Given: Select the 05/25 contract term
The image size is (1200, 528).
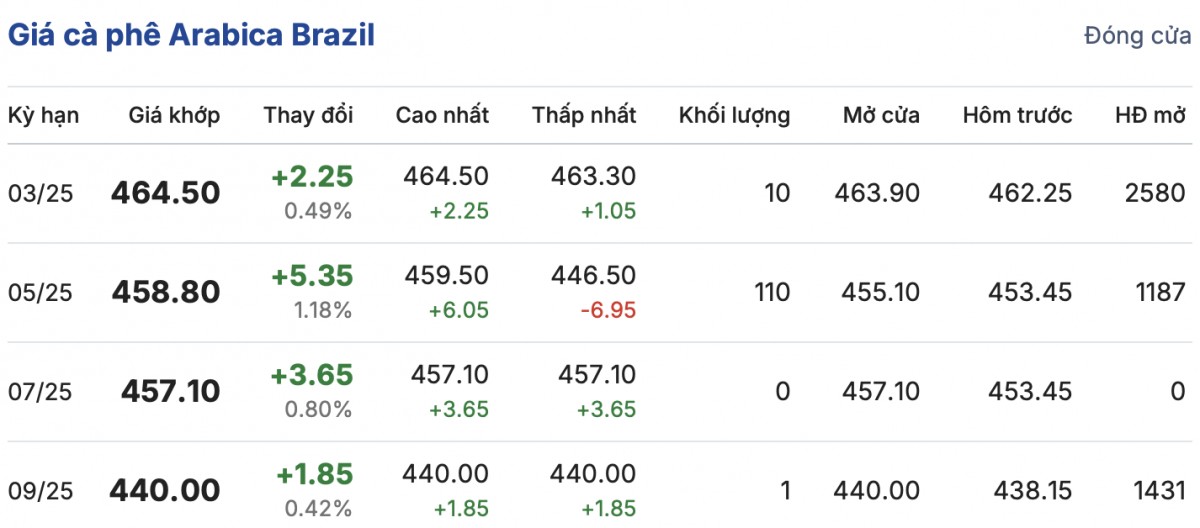Looking at the screenshot, I should pos(41,292).
